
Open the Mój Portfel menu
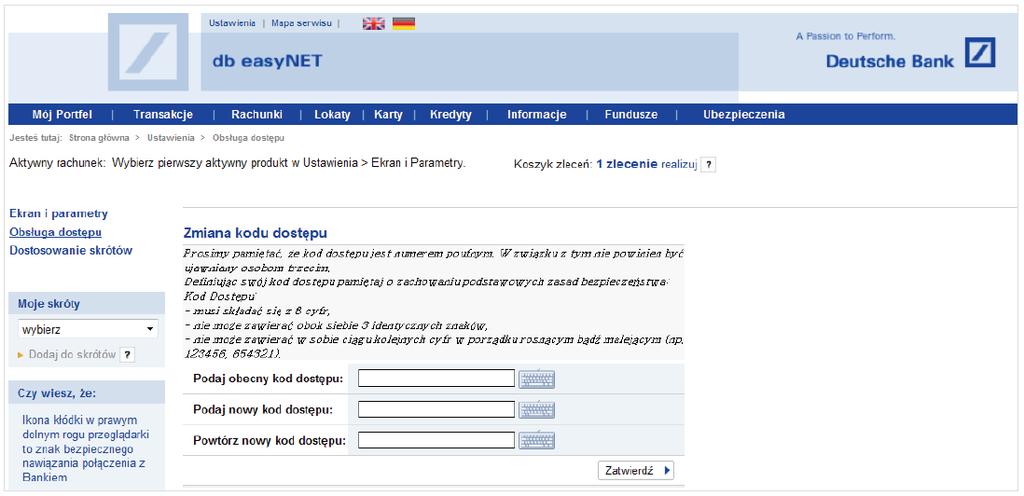(62, 115)
